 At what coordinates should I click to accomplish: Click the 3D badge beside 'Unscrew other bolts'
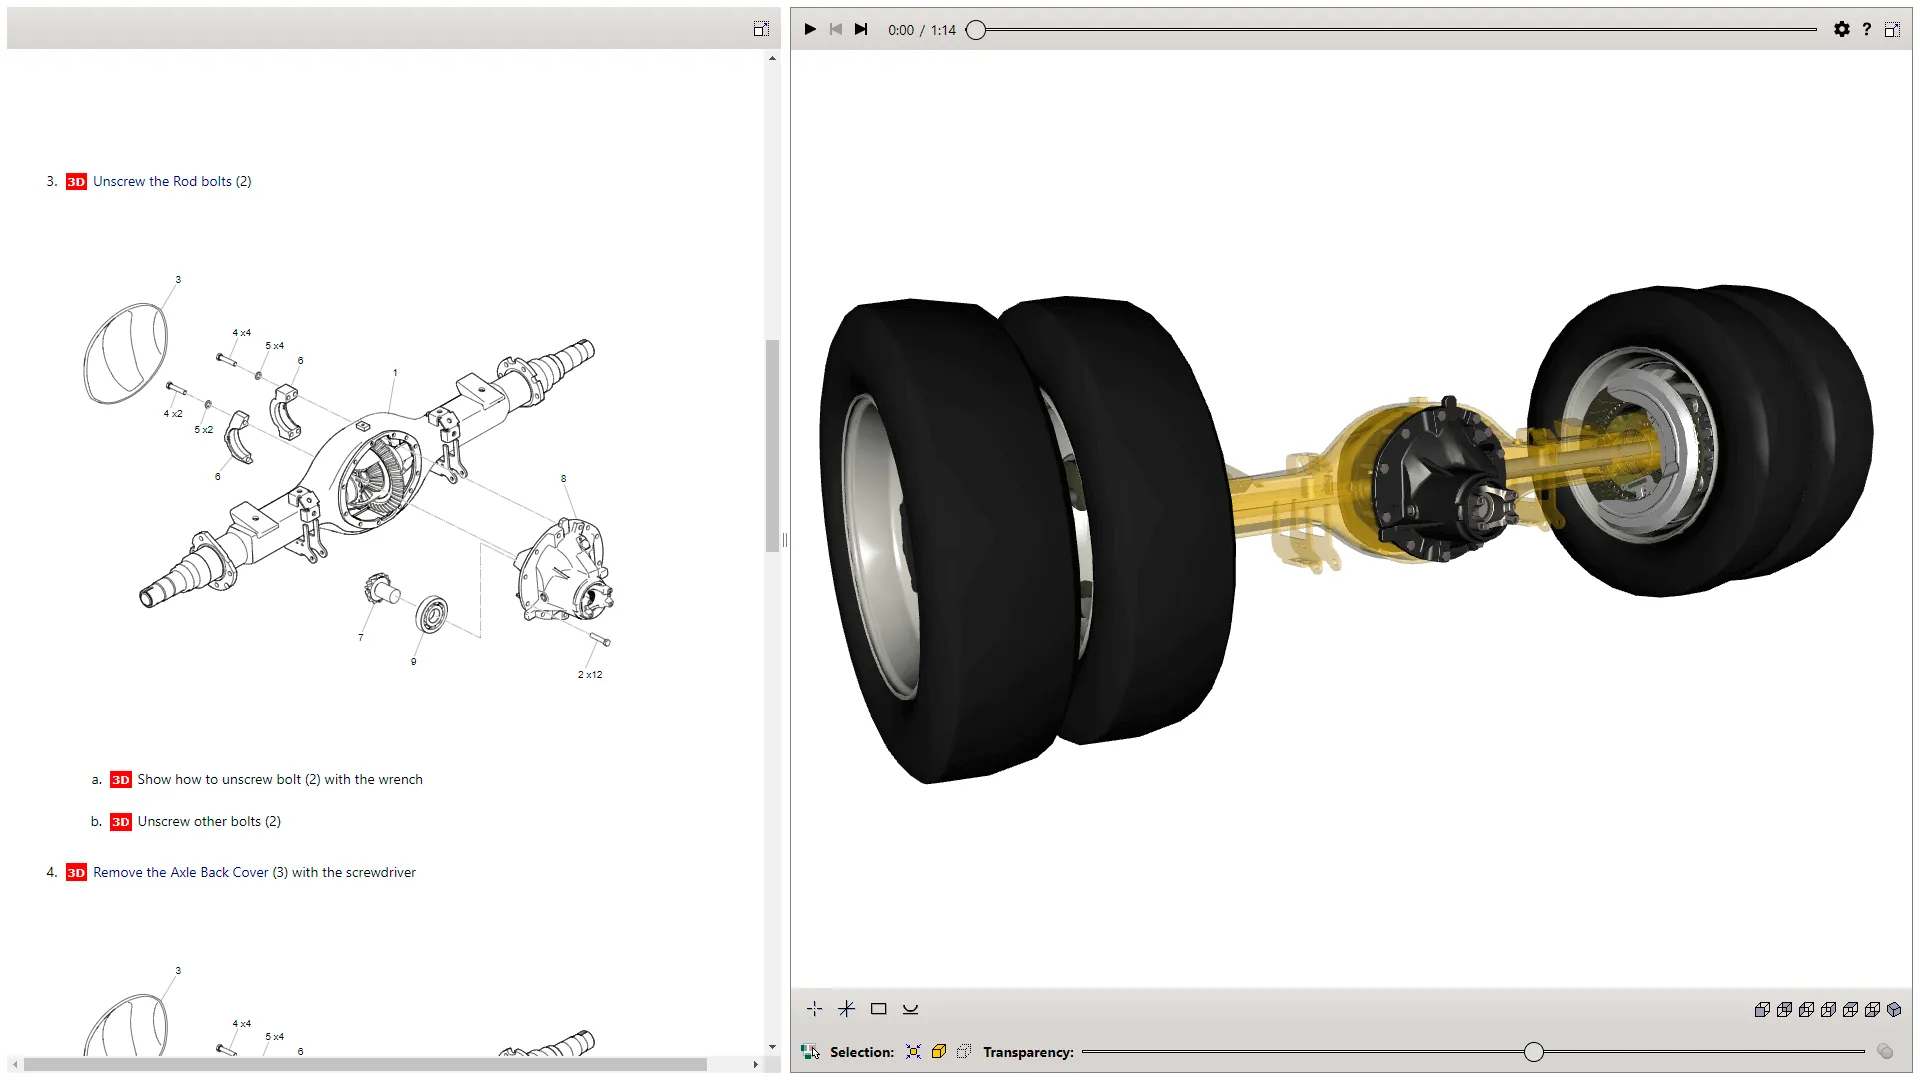(x=120, y=821)
